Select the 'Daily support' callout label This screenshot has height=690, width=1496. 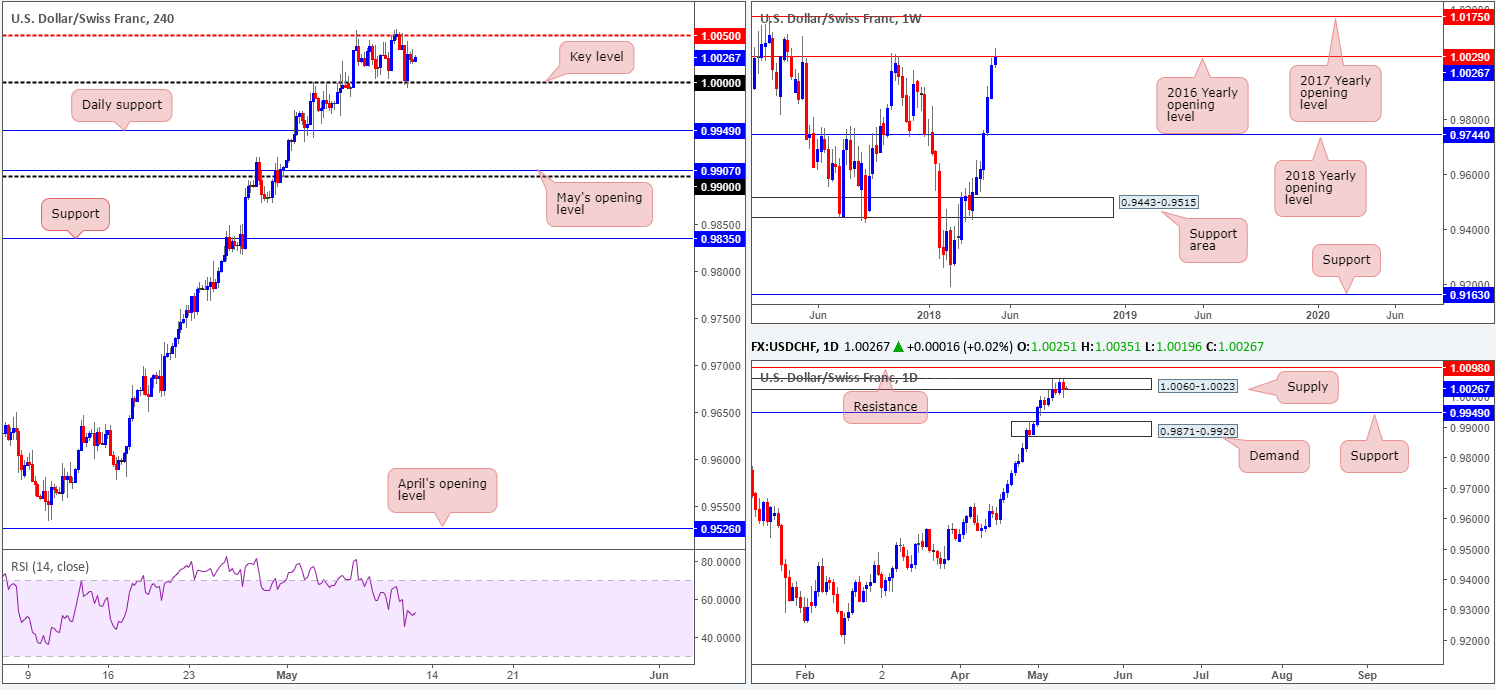(x=123, y=105)
